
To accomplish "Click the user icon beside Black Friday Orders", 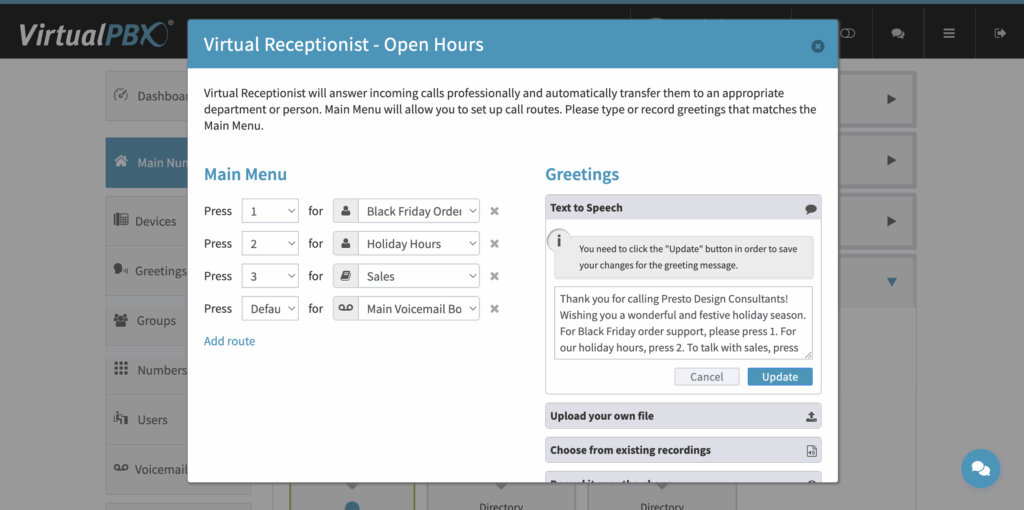I will [x=345, y=211].
